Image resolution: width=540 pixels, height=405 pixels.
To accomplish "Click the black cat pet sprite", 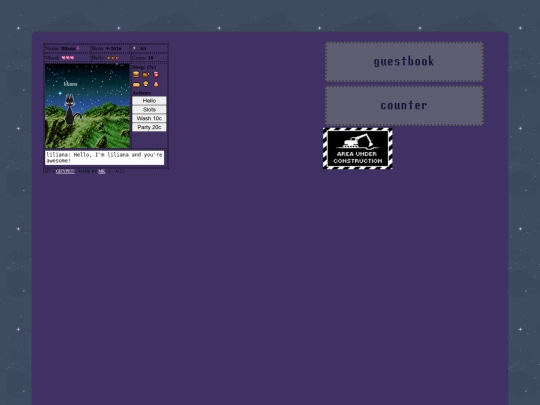I will [71, 110].
